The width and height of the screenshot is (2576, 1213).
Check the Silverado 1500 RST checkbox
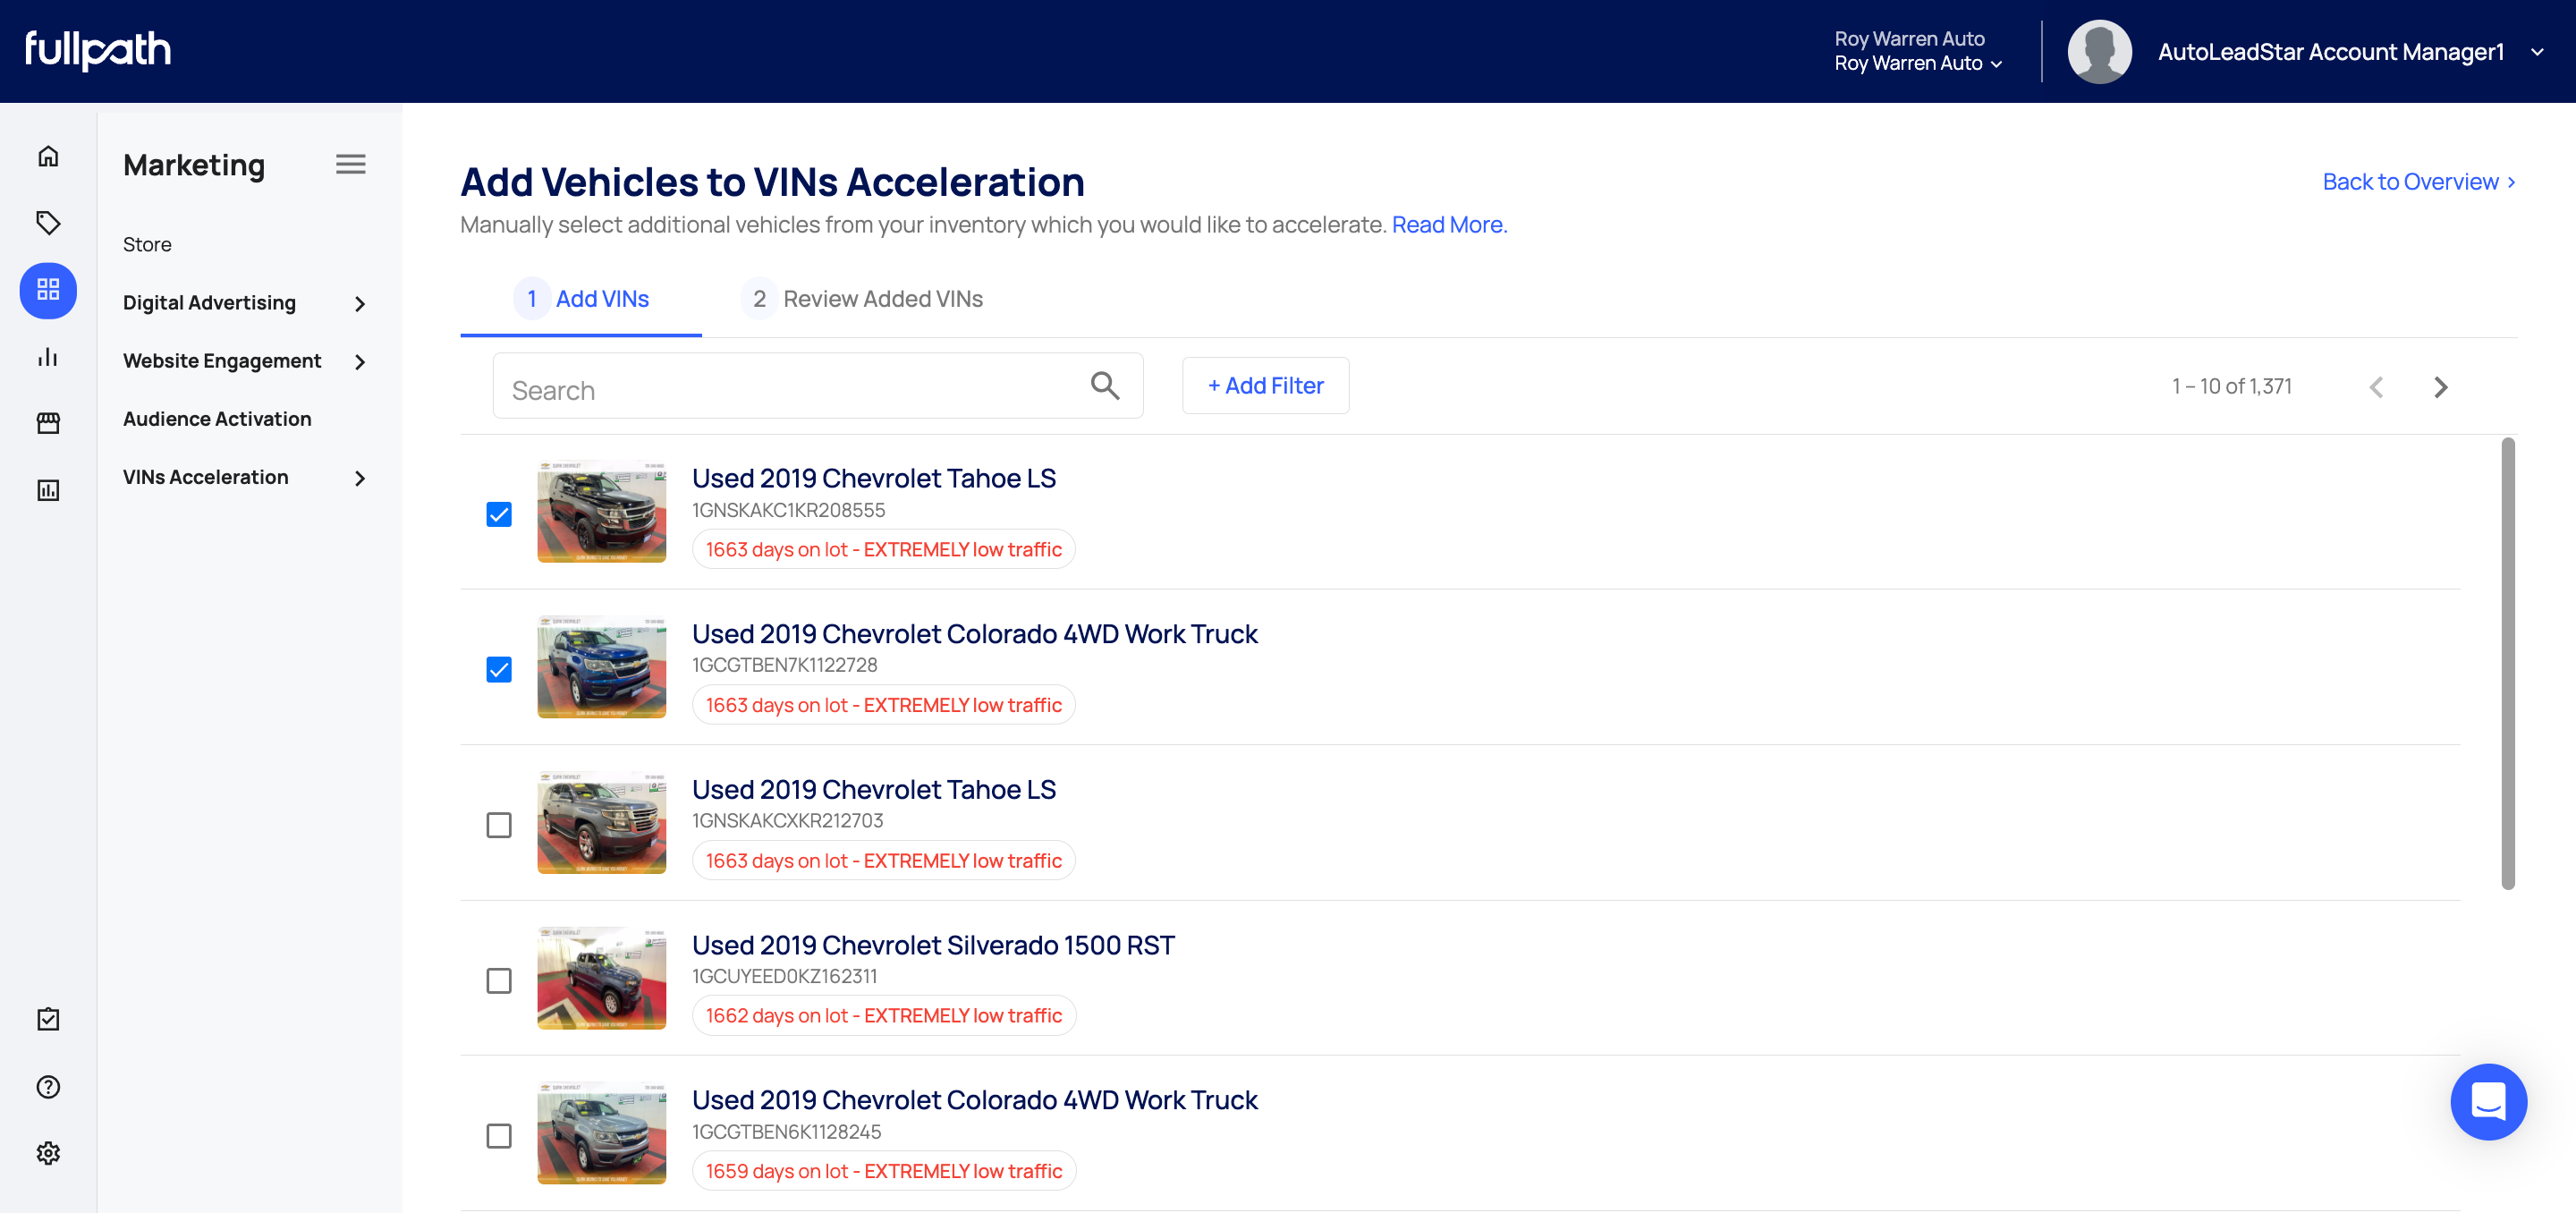pos(499,980)
